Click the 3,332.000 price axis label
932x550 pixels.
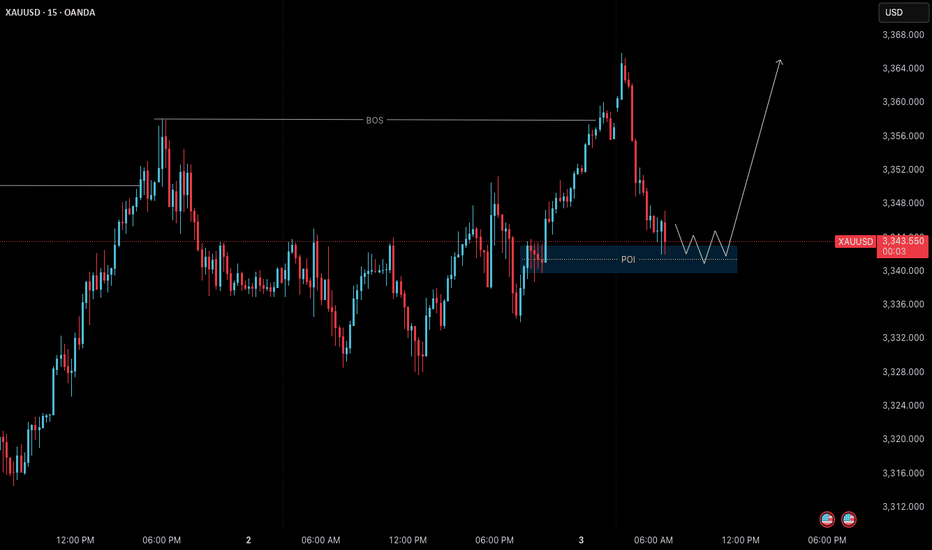(x=903, y=337)
